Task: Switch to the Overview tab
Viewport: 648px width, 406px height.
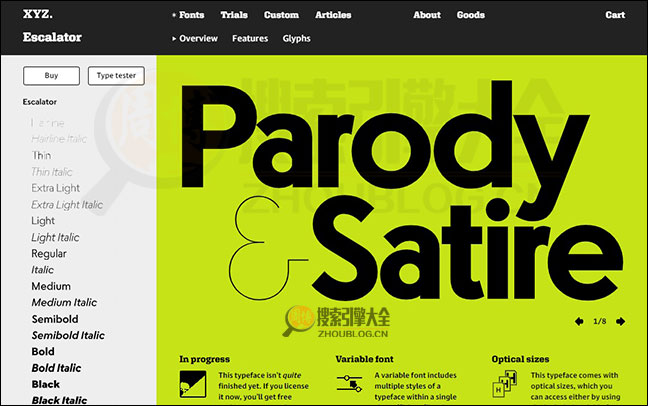Action: tap(198, 38)
